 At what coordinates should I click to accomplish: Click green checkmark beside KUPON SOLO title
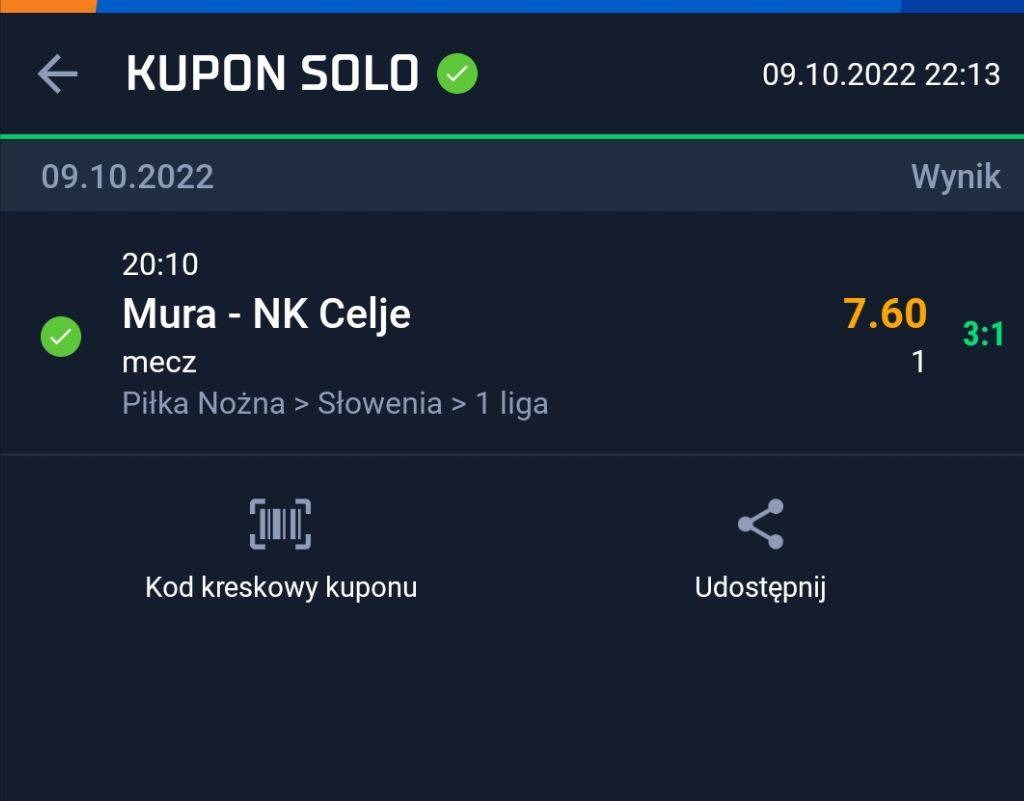457,73
